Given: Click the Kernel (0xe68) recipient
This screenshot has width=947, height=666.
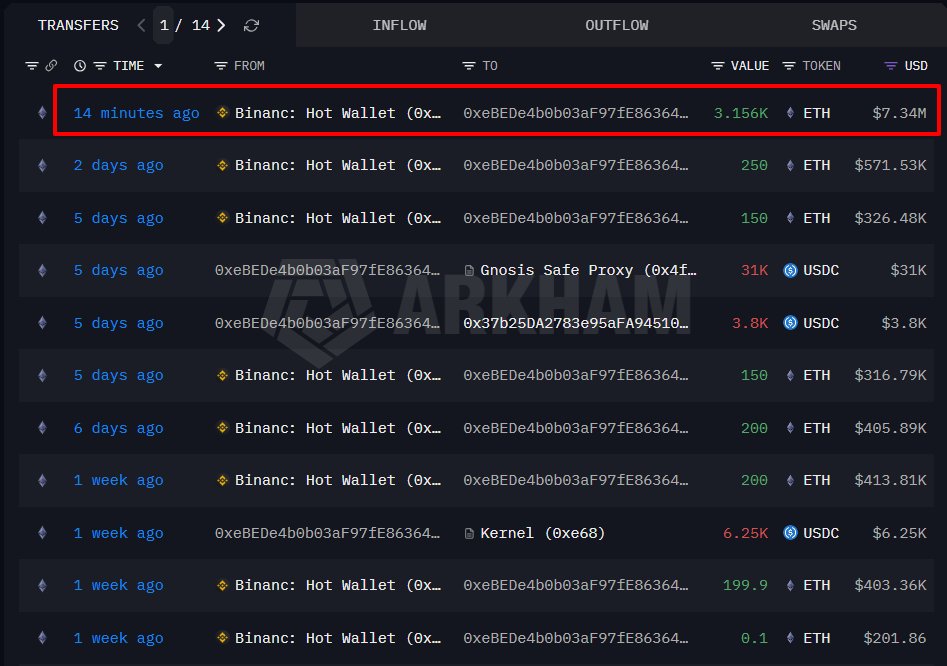Looking at the screenshot, I should (542, 533).
